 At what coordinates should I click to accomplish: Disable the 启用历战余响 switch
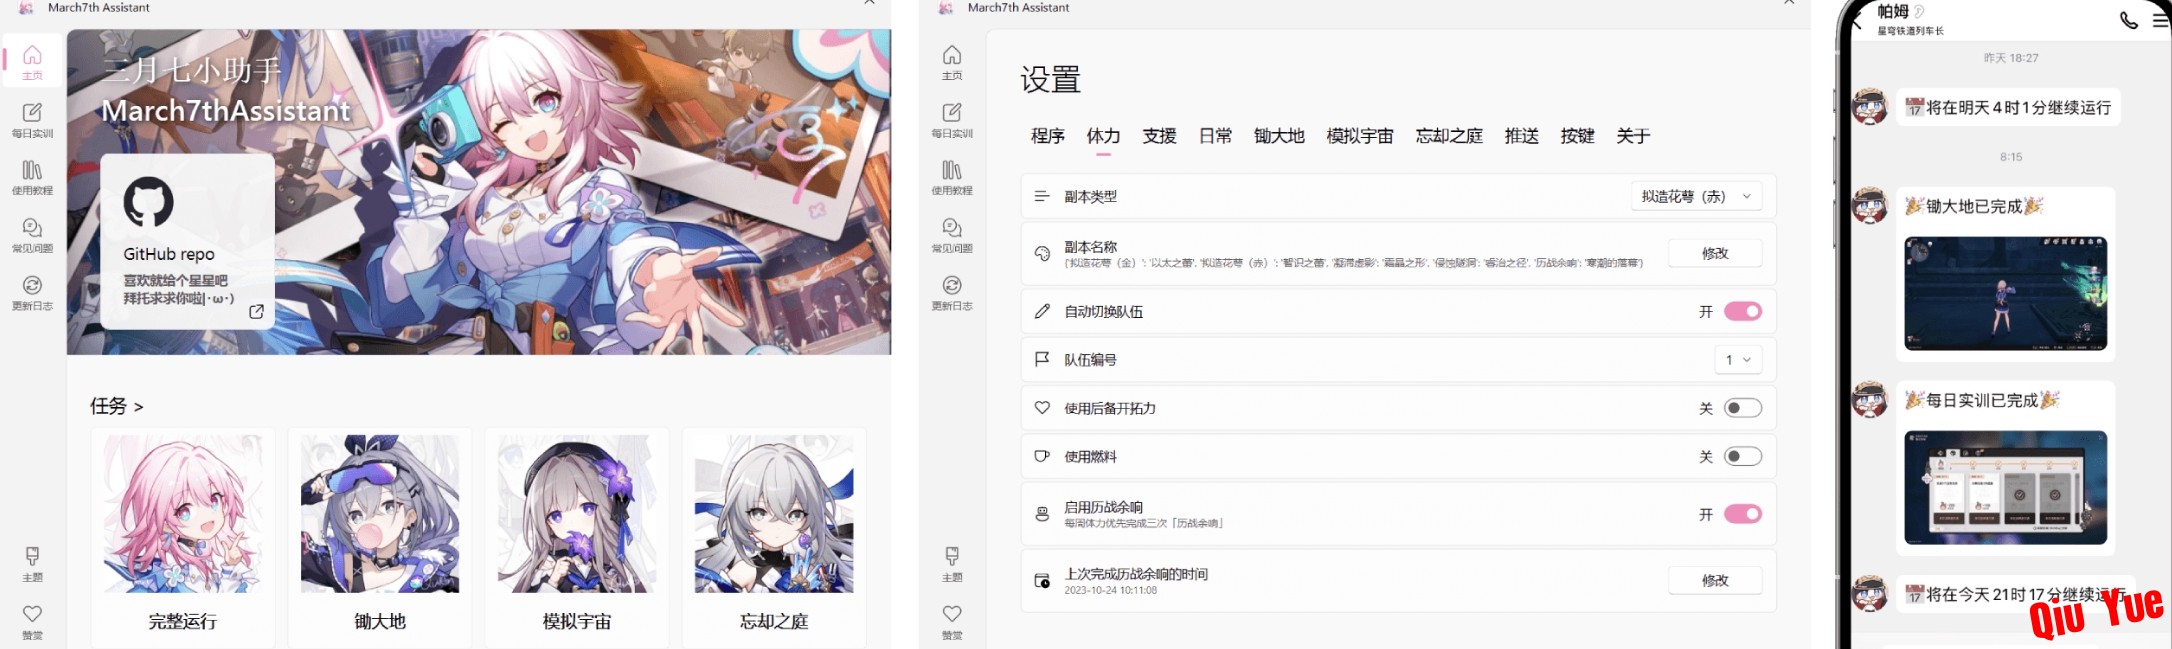pyautogui.click(x=1743, y=514)
